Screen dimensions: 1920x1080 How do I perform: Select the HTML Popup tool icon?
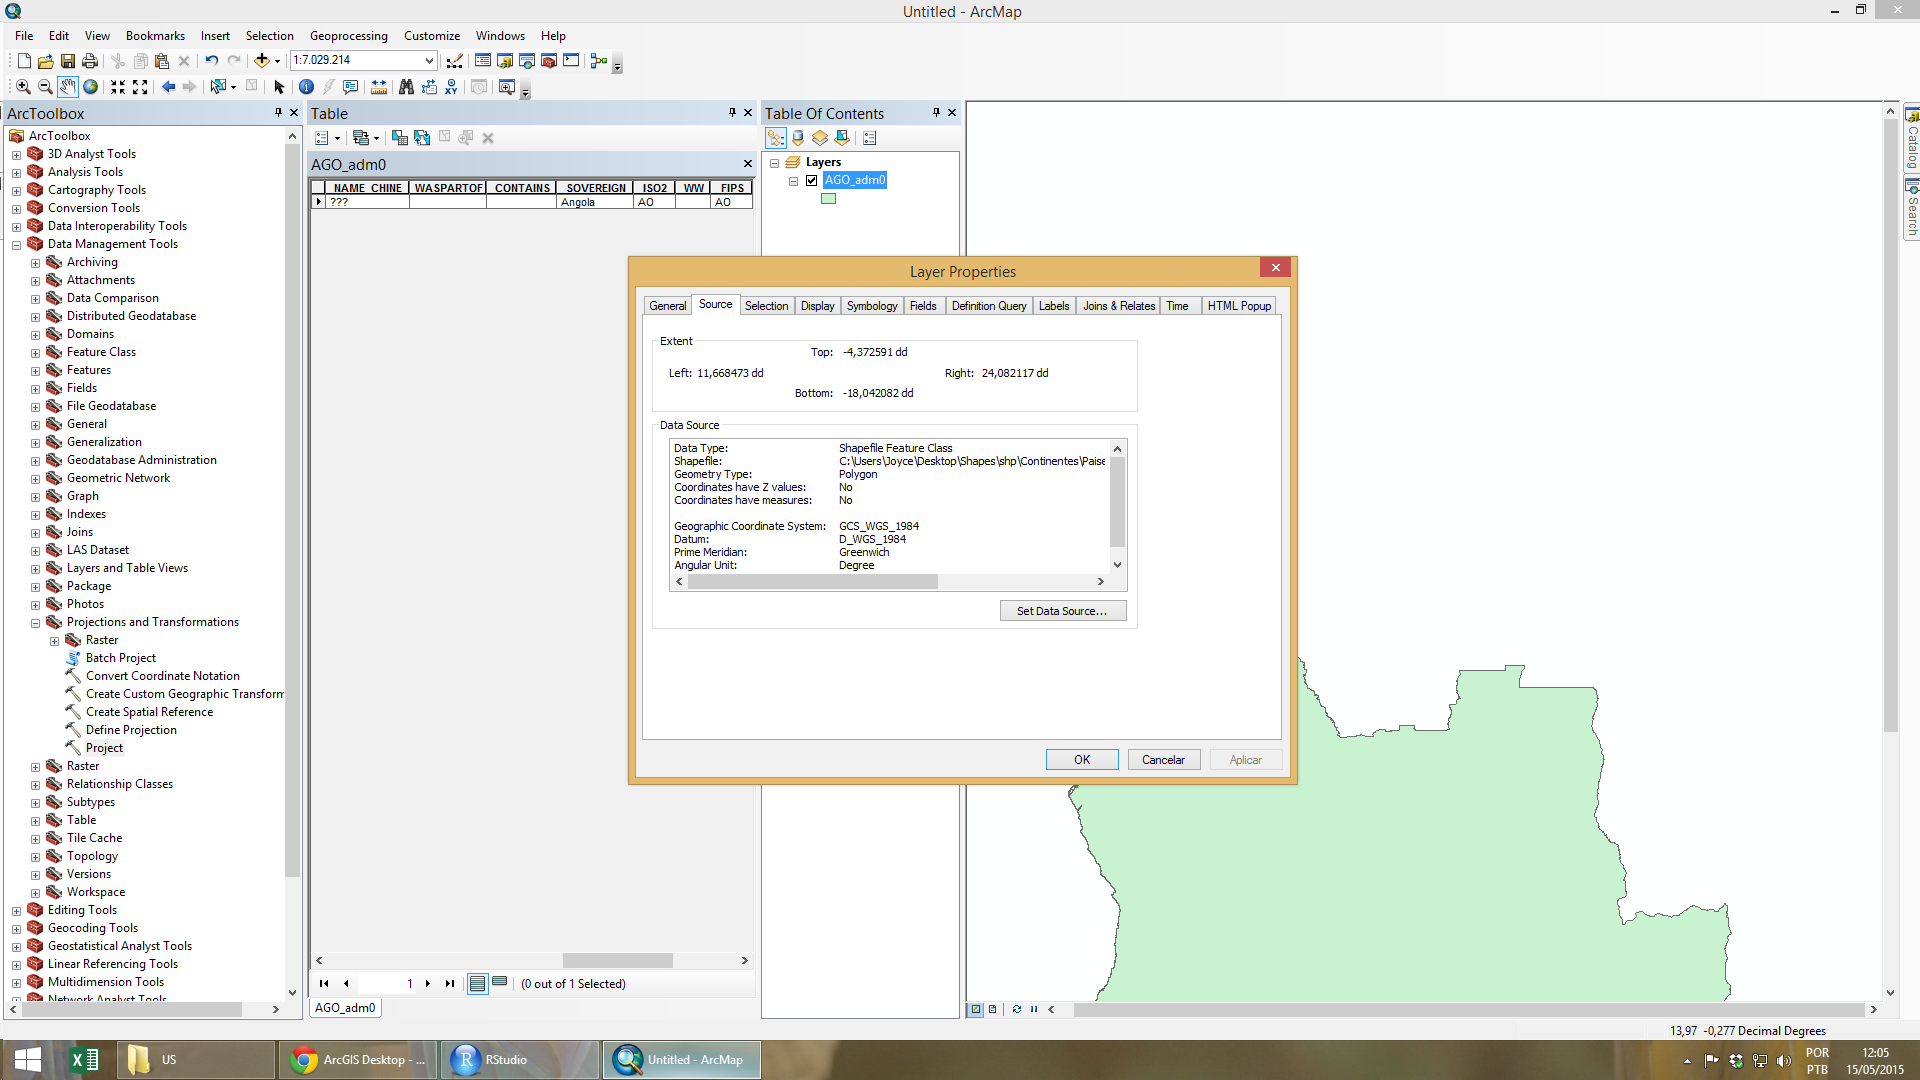[351, 87]
